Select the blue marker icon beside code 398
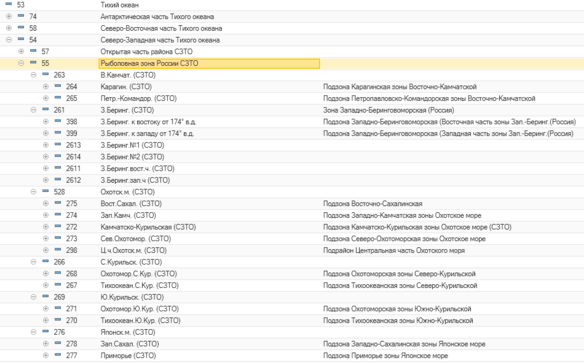 point(58,121)
